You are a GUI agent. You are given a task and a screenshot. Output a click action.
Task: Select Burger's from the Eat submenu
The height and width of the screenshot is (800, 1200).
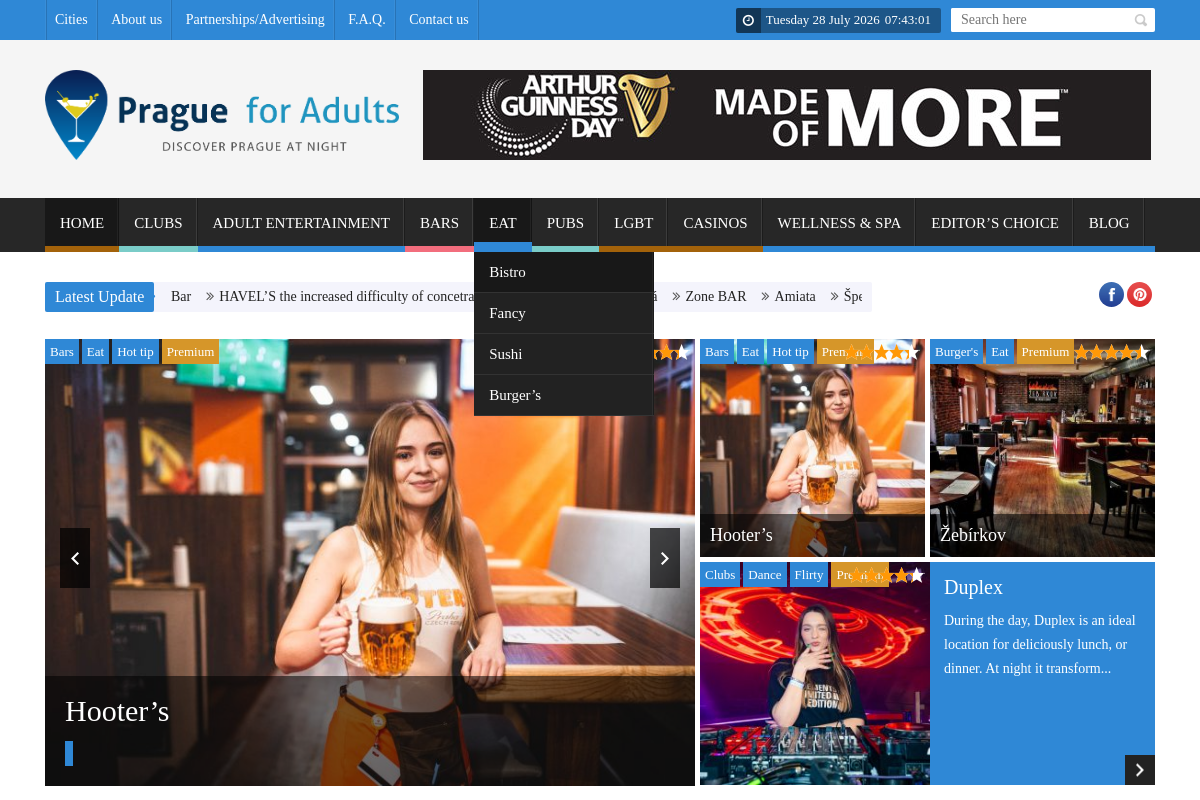point(564,395)
